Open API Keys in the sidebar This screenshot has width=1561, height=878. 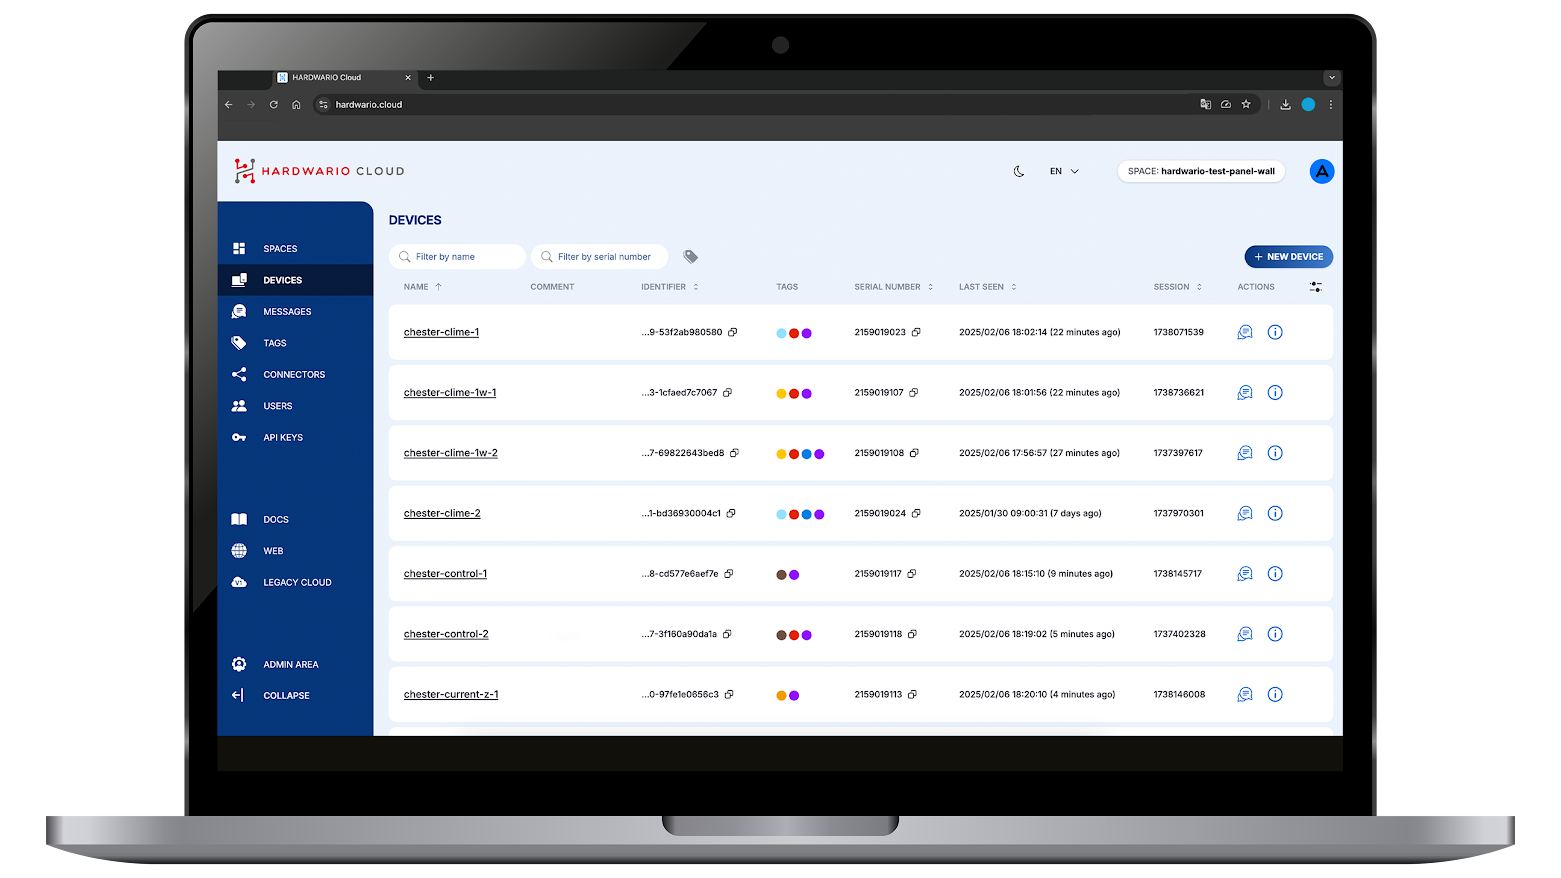tap(295, 437)
